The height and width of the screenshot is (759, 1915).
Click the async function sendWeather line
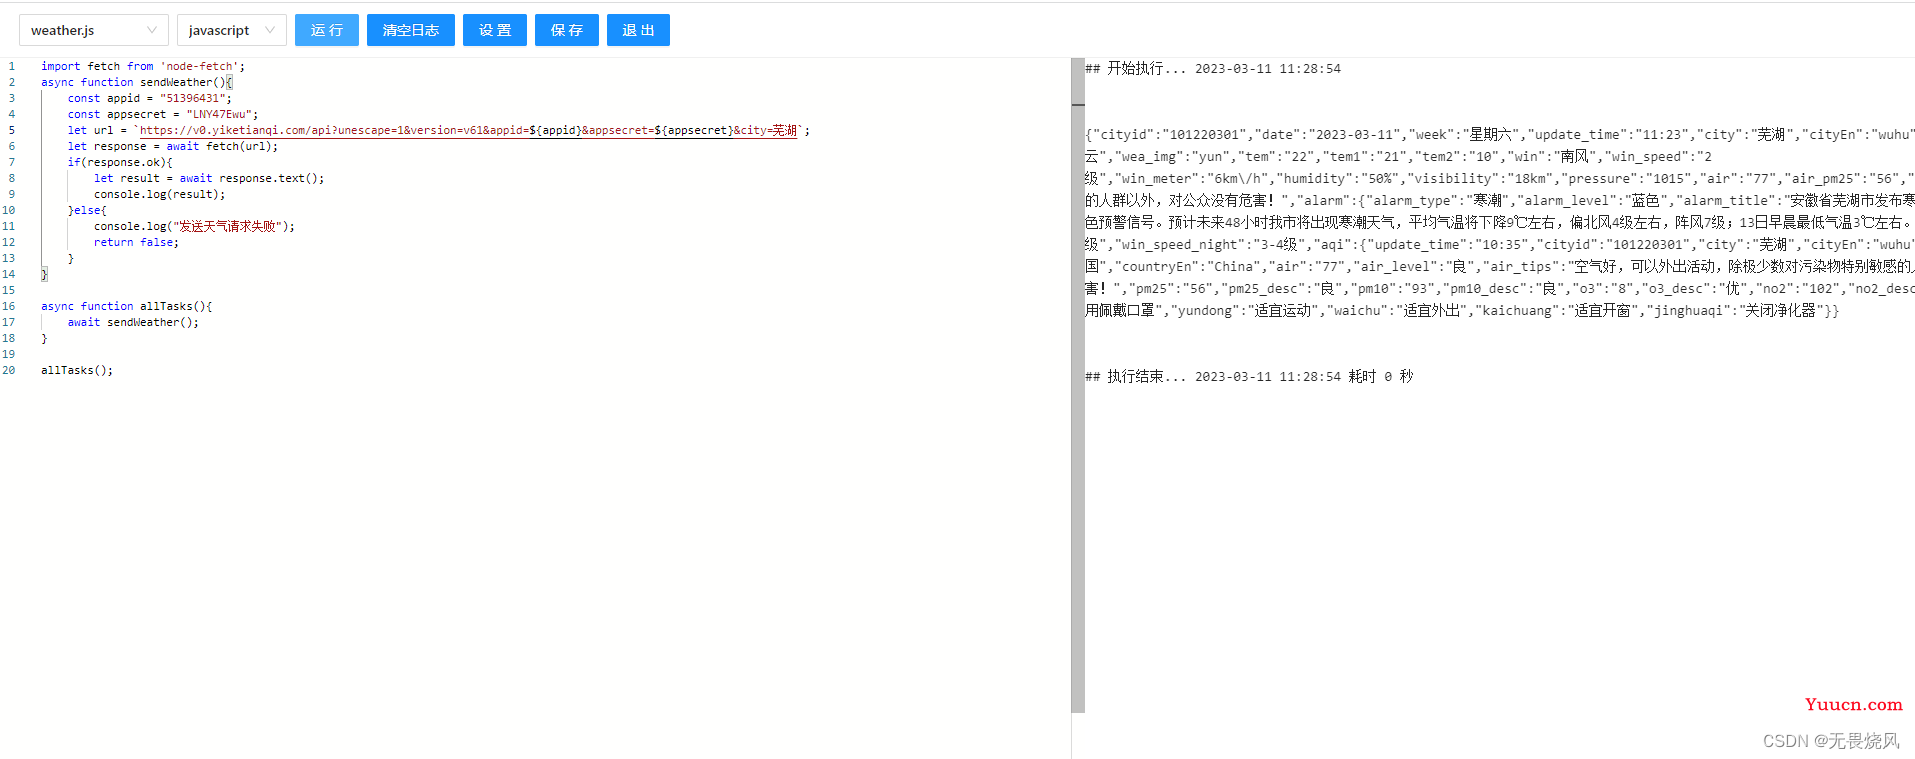point(137,82)
